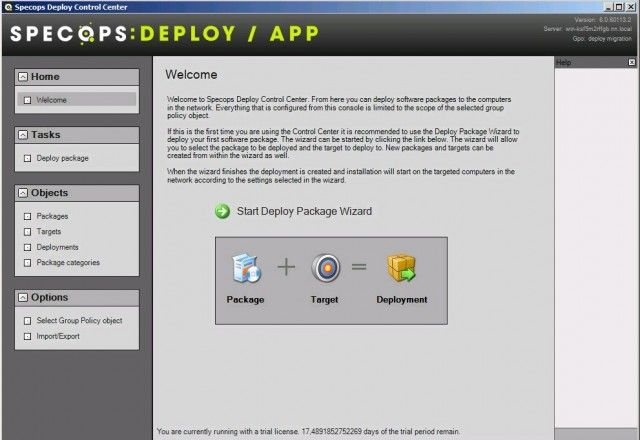Click the square icon beside Import/Export
Viewport: 640px width, 440px height.
(x=27, y=336)
